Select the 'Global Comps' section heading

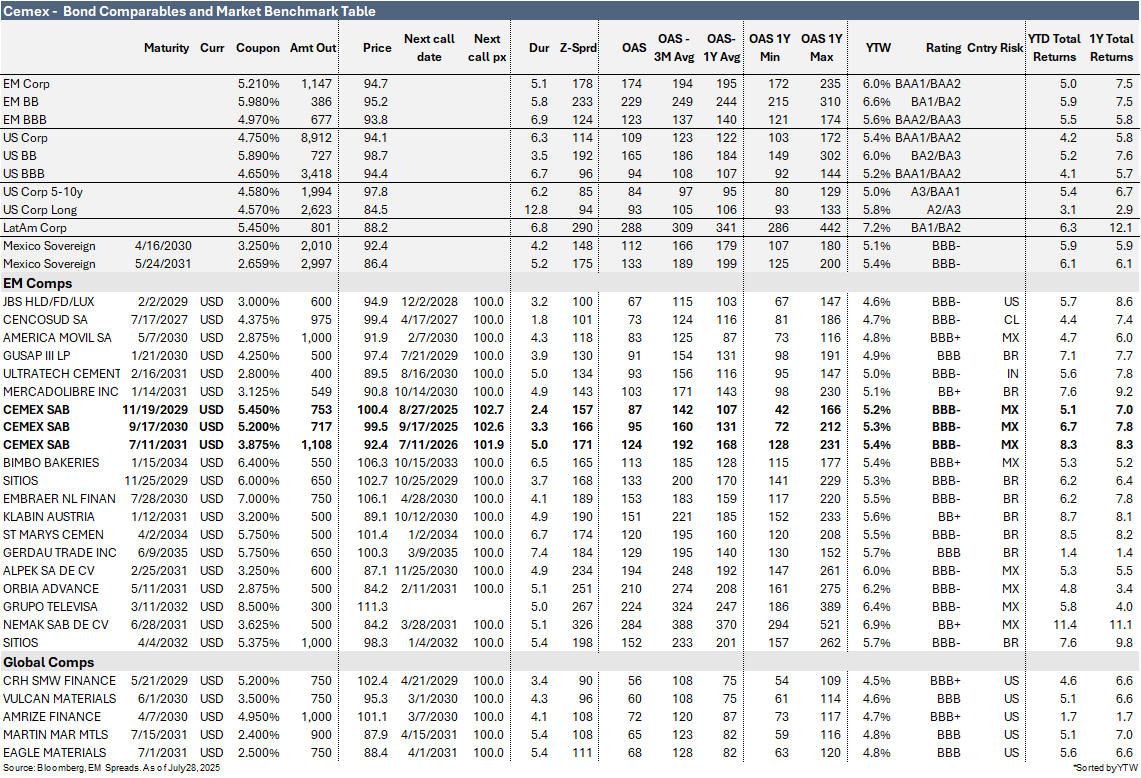pos(49,662)
